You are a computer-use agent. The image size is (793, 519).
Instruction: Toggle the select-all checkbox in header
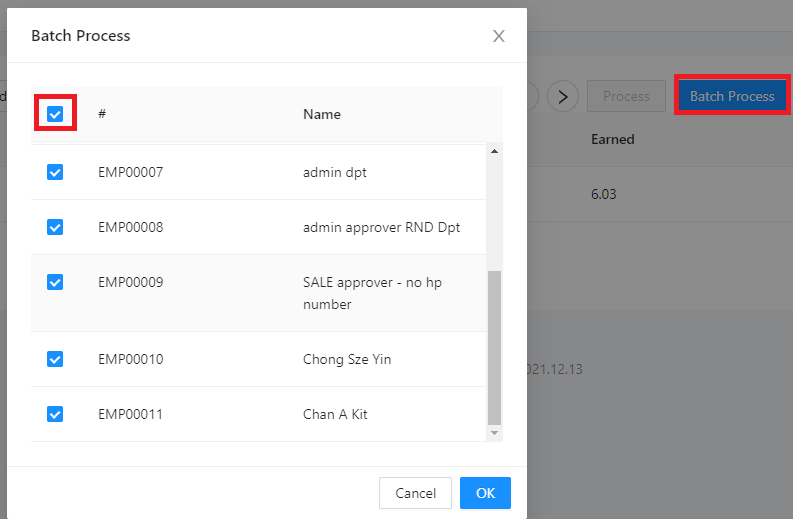point(55,114)
